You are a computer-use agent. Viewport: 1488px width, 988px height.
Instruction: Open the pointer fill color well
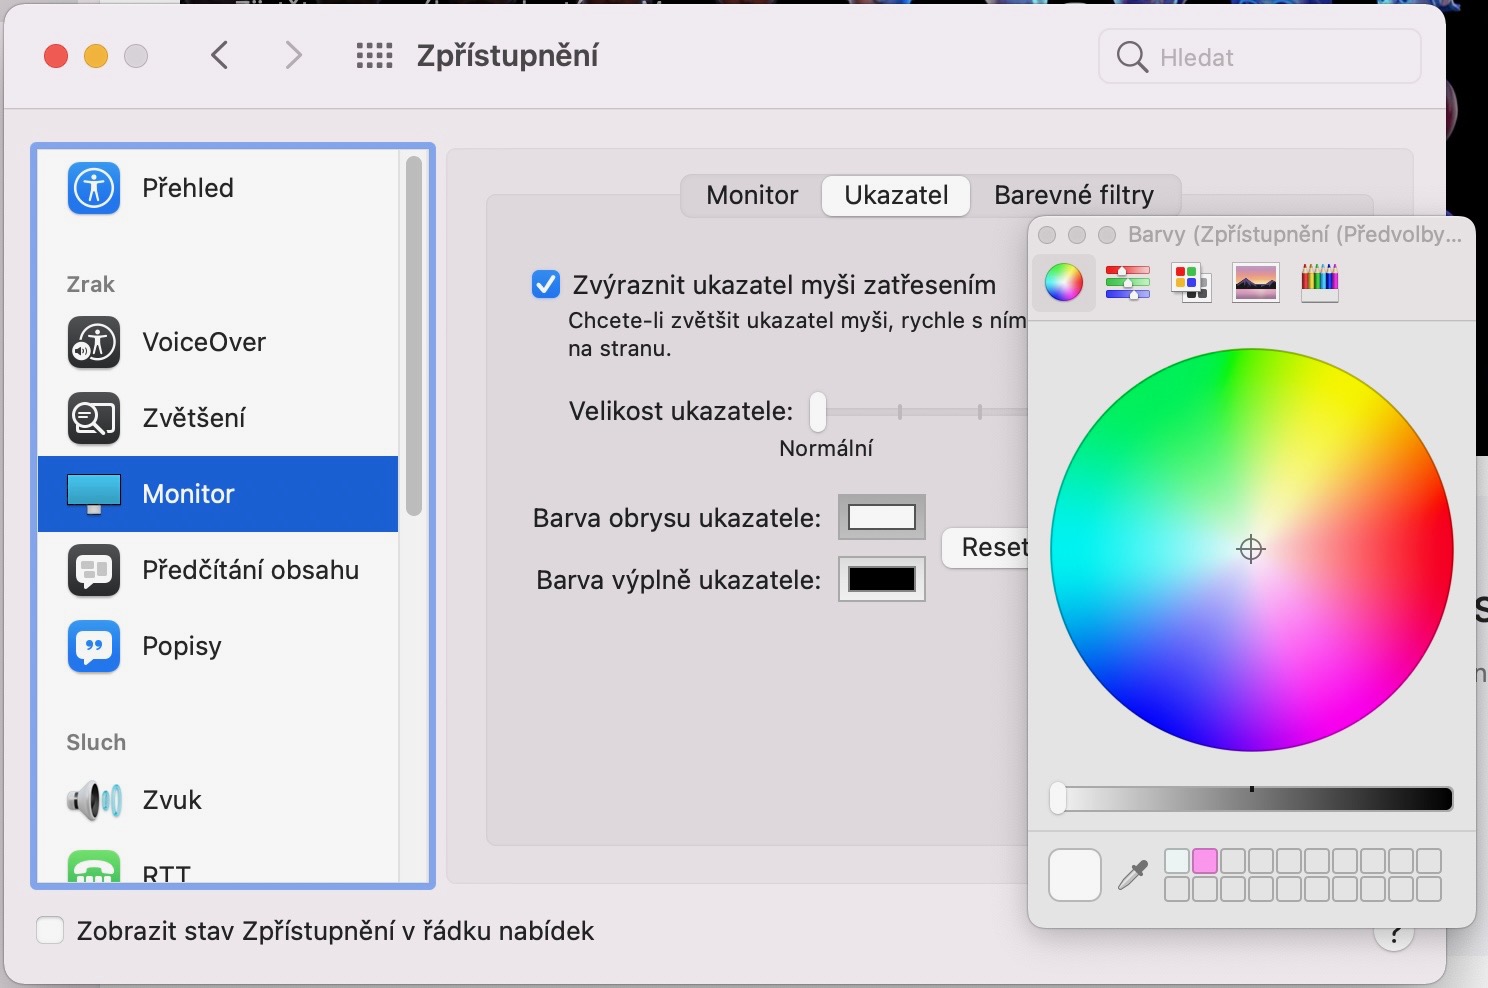pos(881,579)
